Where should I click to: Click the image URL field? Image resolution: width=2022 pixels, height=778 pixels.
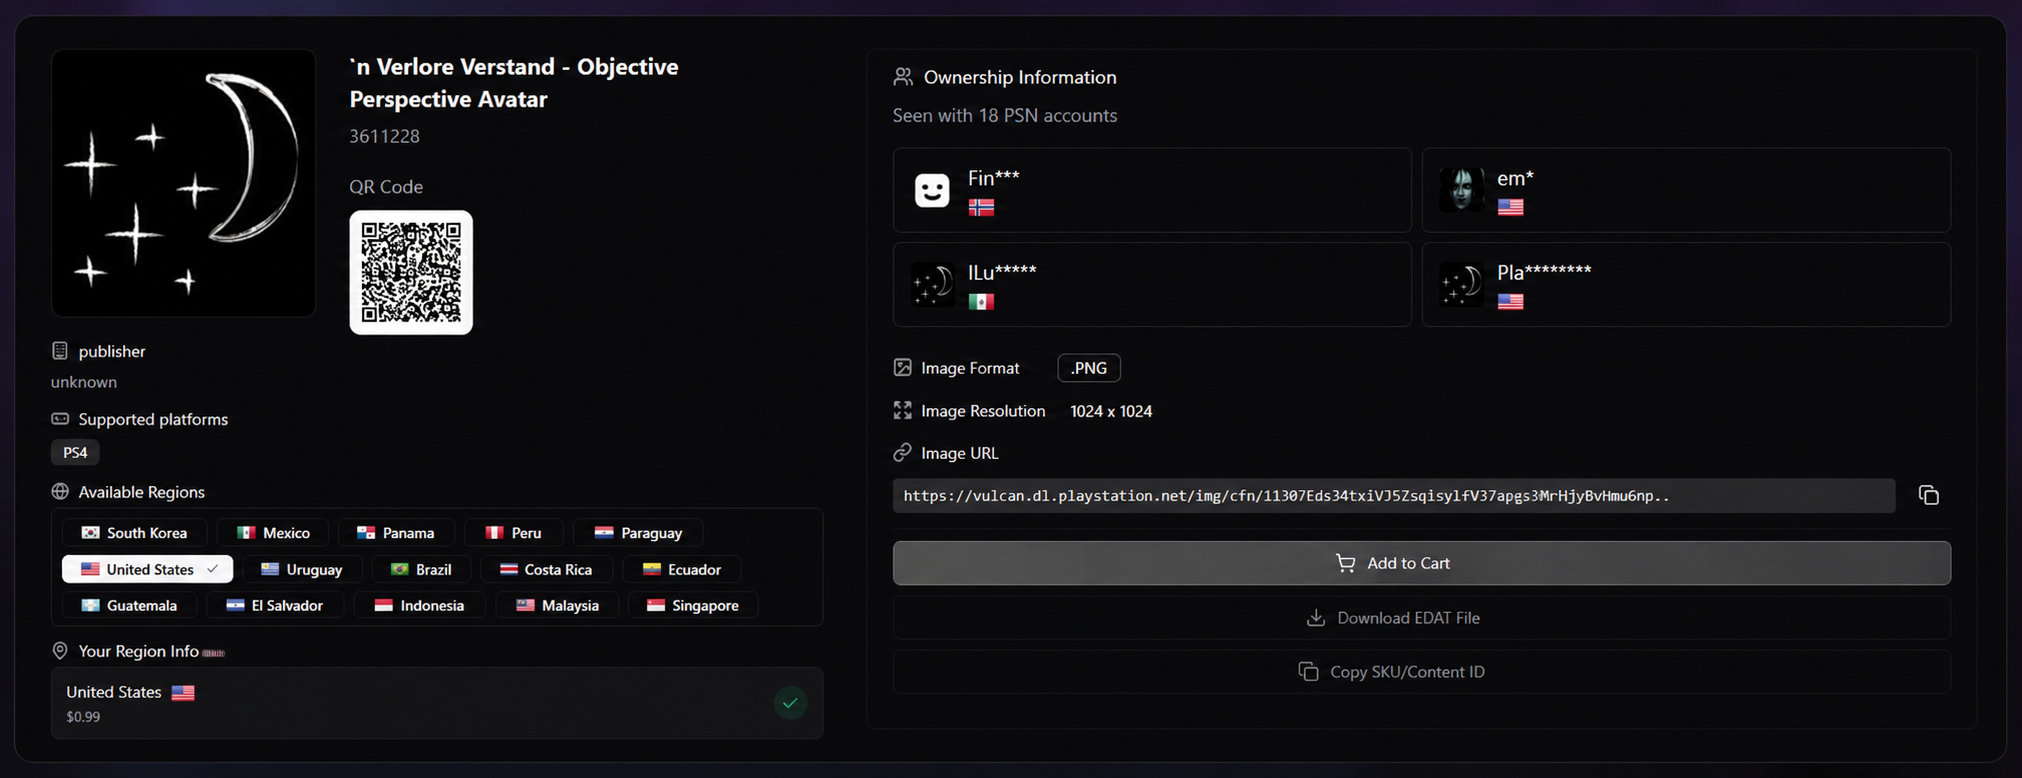1394,496
